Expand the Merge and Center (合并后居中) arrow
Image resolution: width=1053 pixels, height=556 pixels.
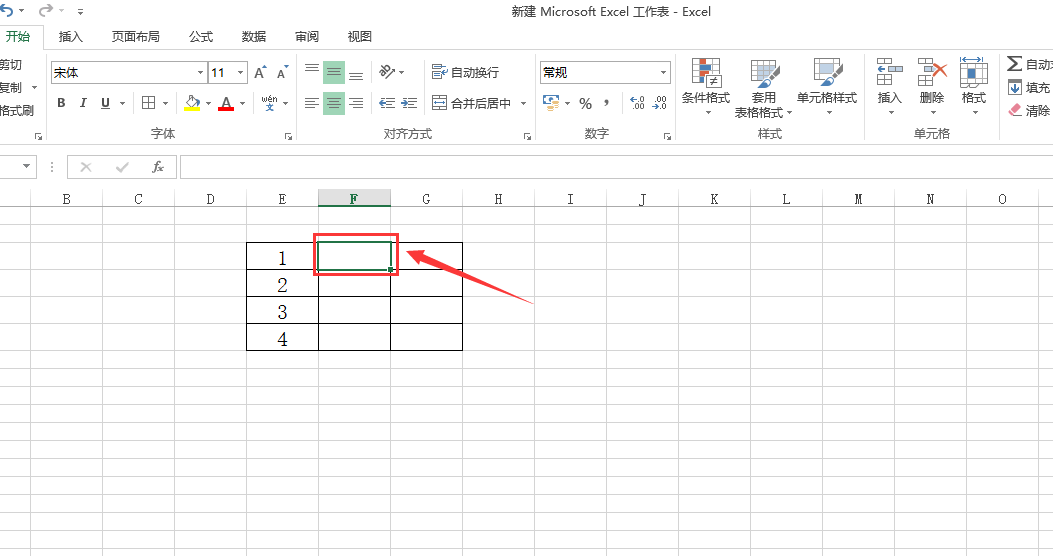523,103
